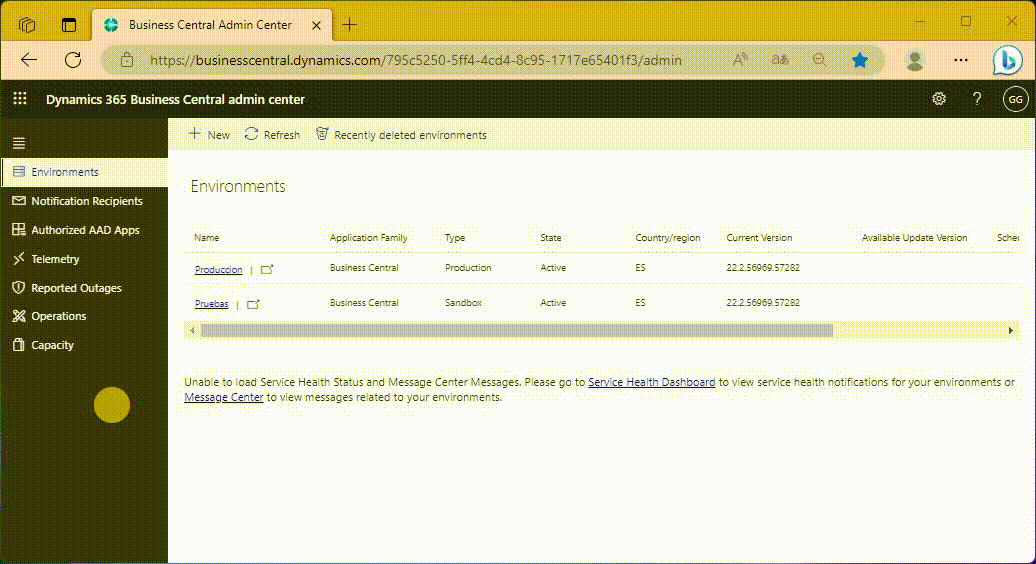Go to Notification Recipients
Viewport: 1036px width, 564px height.
point(86,201)
